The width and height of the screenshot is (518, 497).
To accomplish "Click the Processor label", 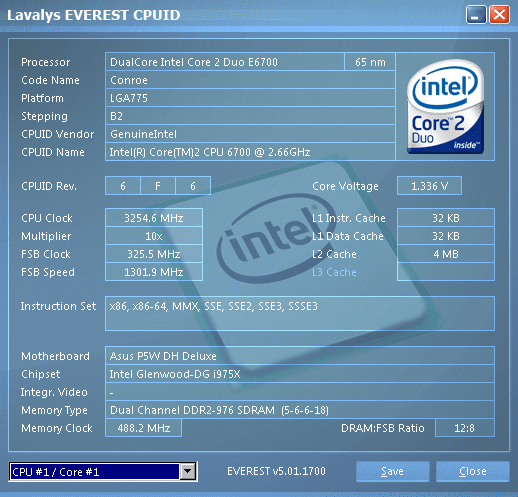I will [46, 62].
